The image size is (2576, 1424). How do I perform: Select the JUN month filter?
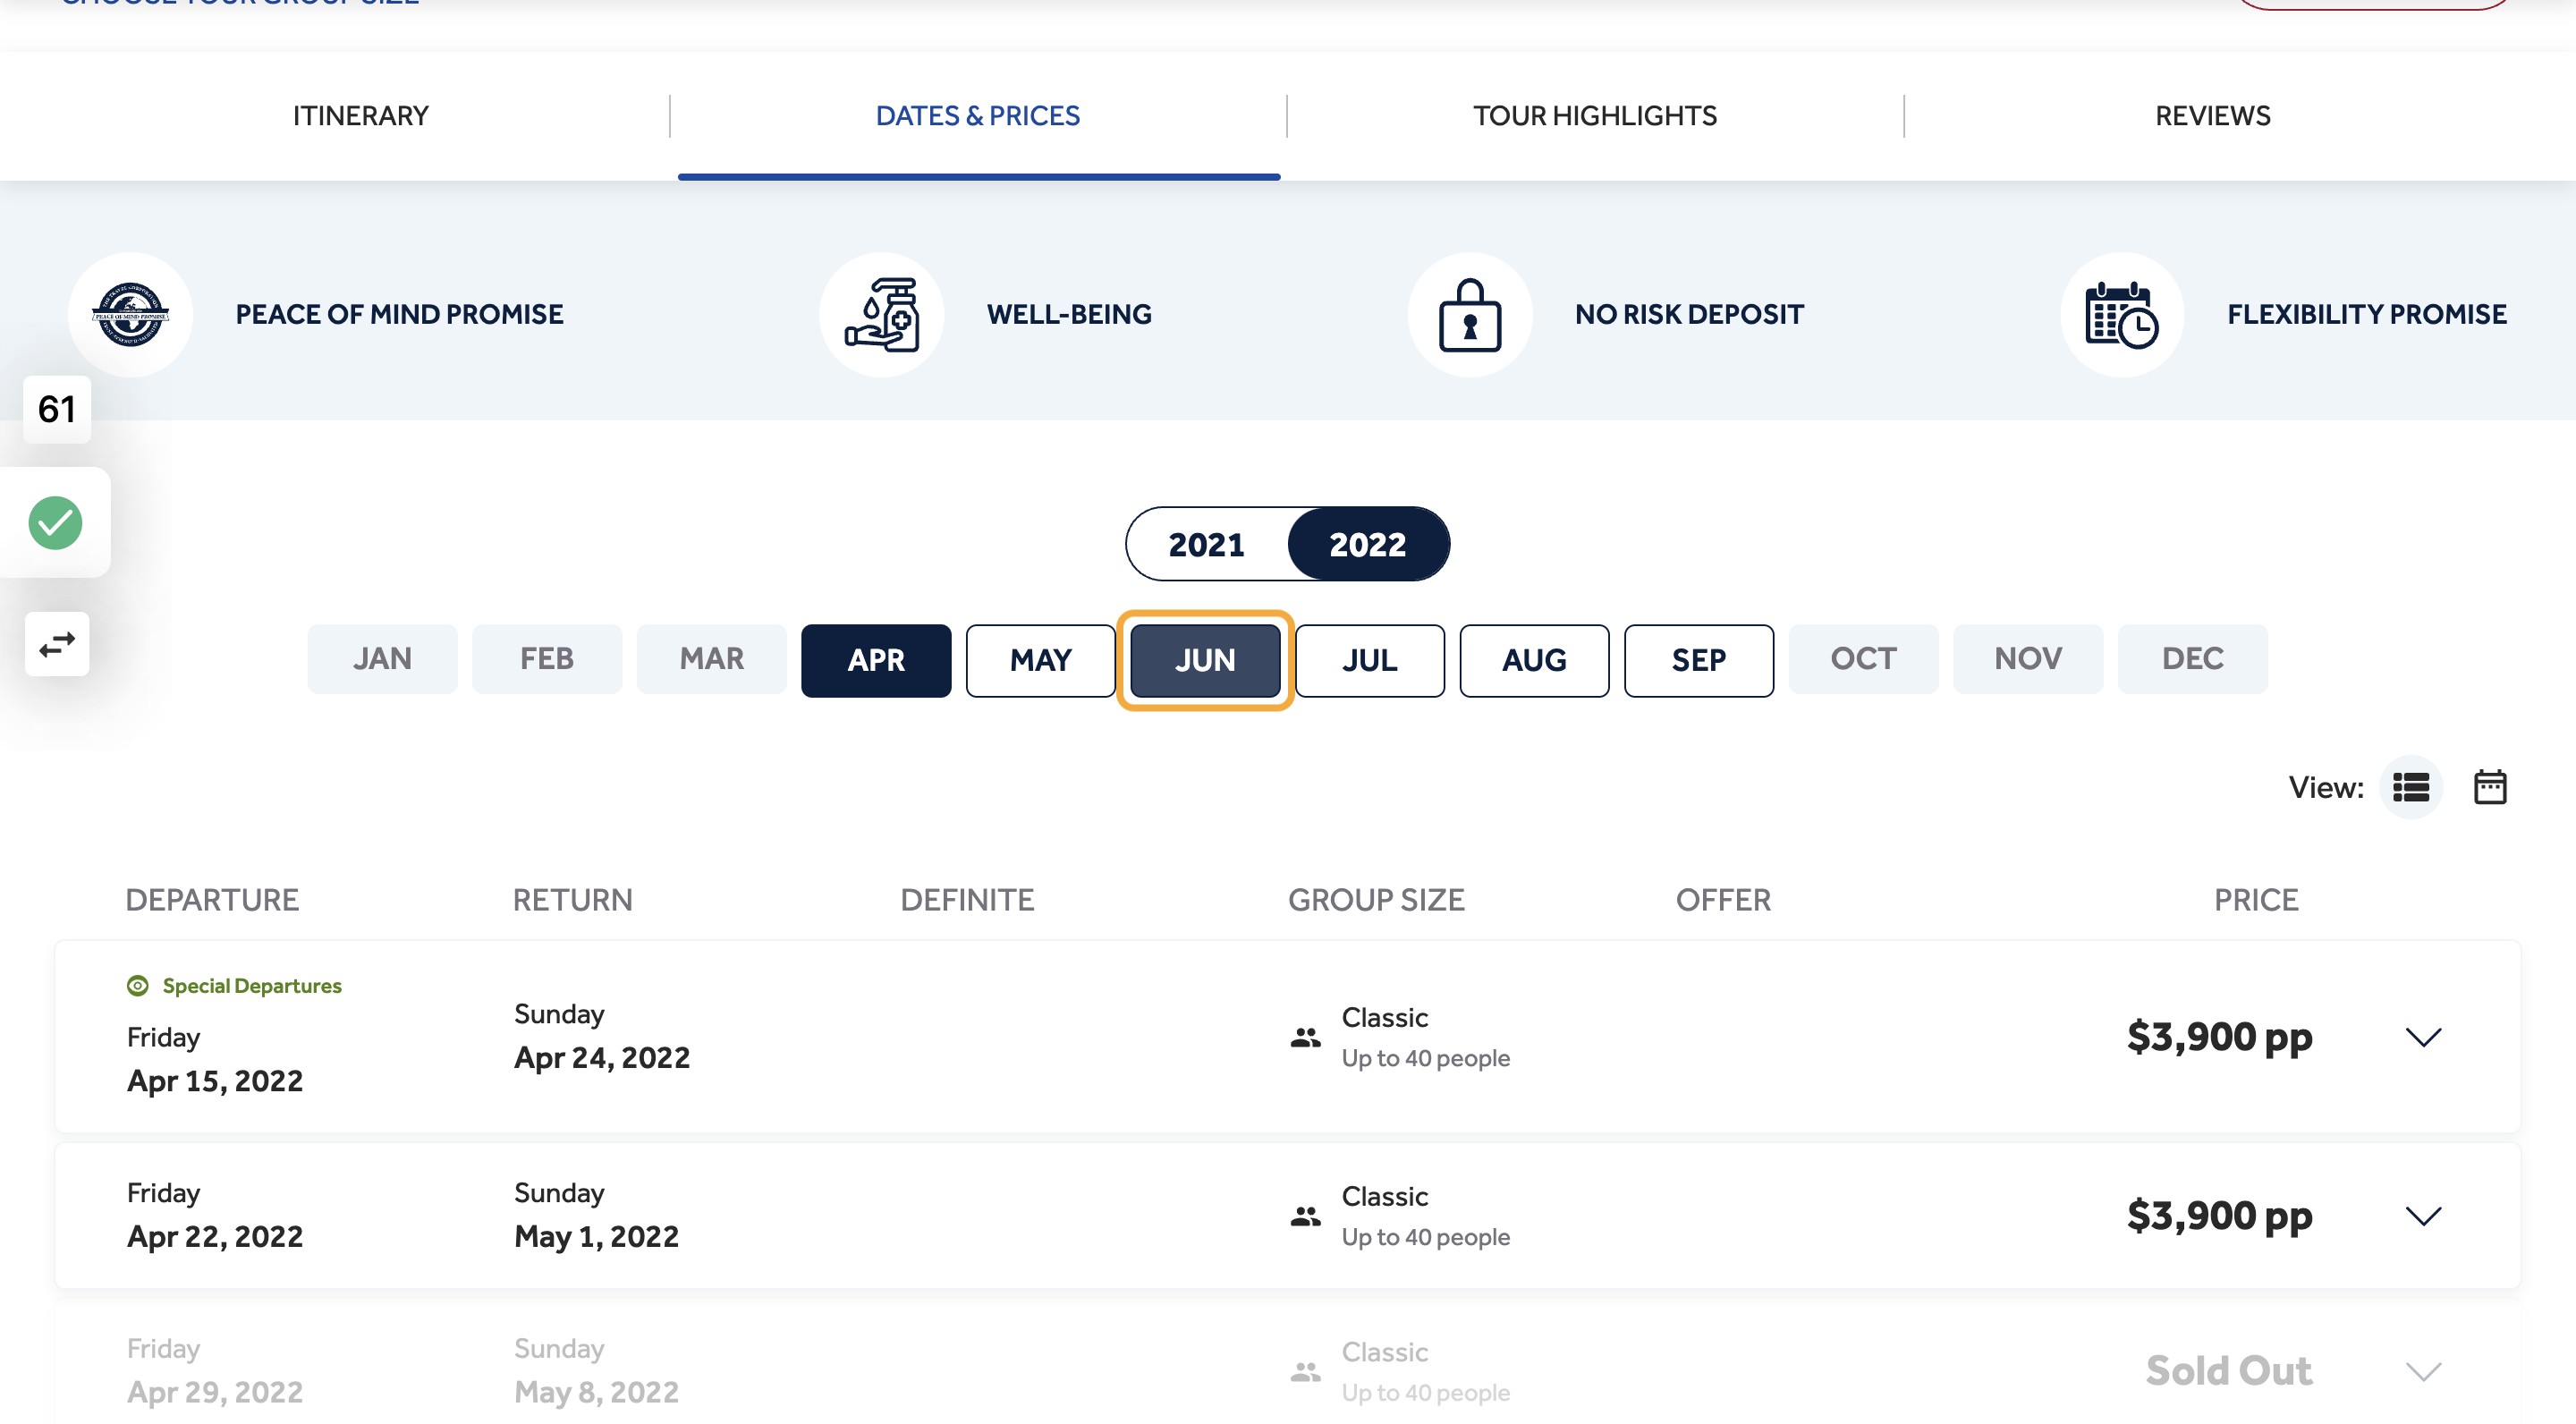(1205, 660)
